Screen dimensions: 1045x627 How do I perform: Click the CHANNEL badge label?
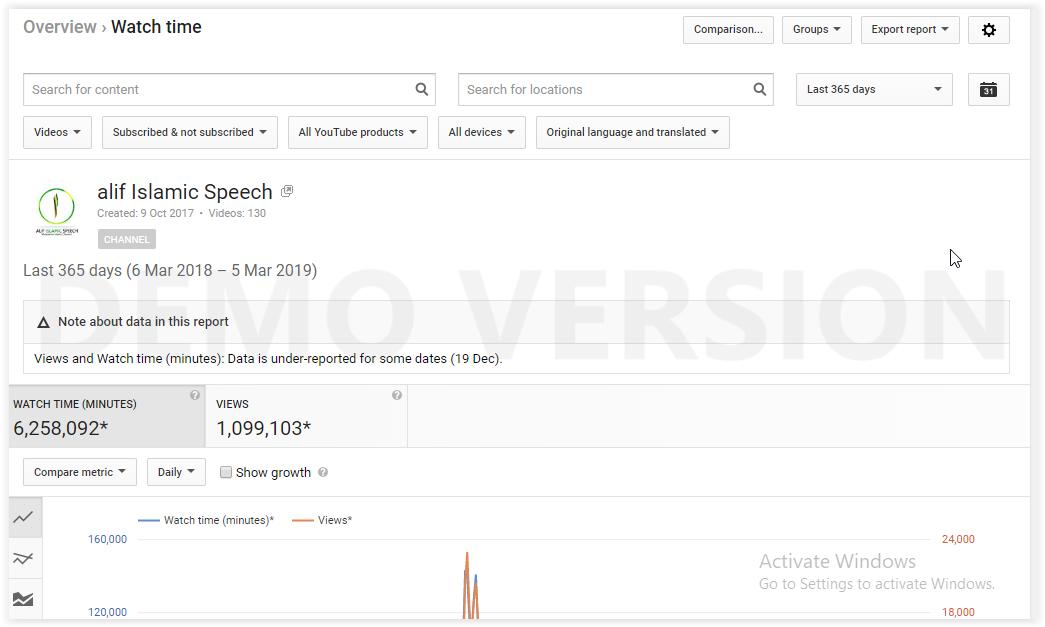[x=127, y=239]
